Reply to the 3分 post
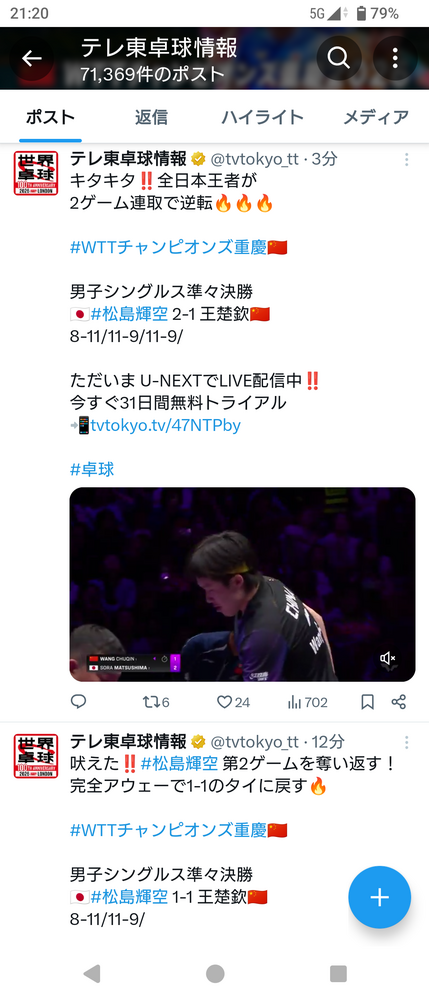 78,702
